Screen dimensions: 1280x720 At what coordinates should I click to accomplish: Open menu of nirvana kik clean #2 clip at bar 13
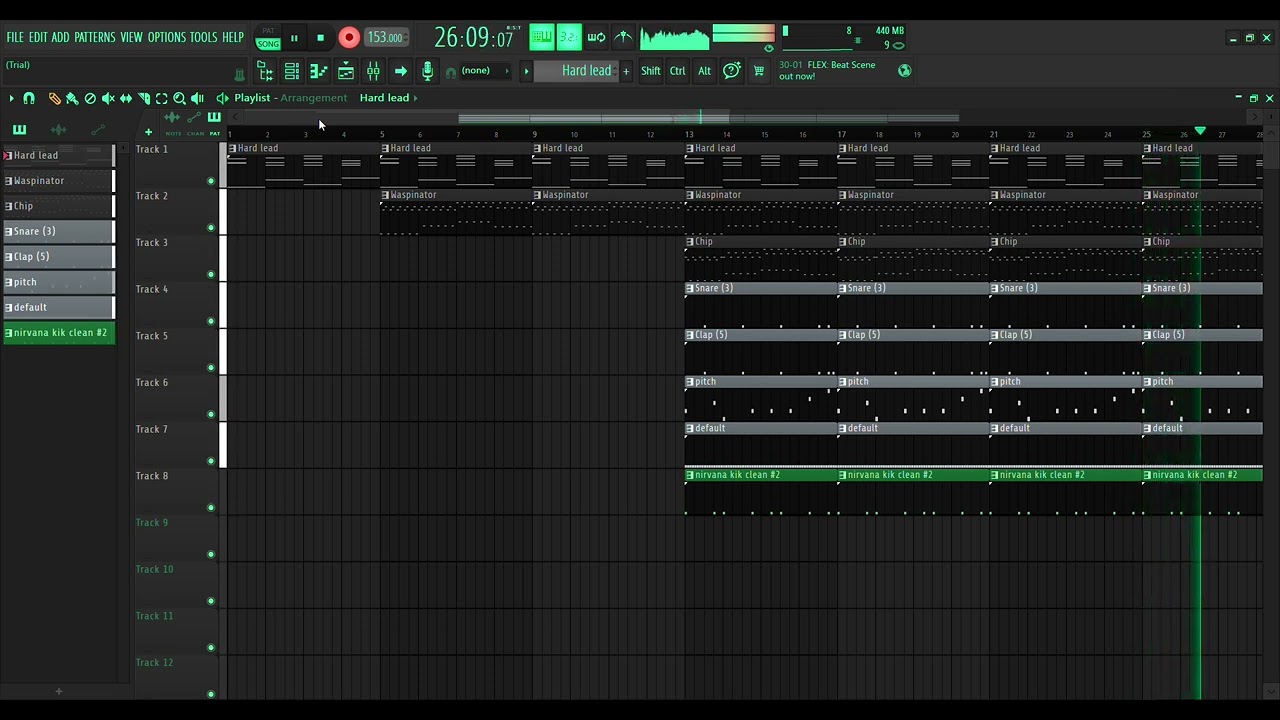pos(689,475)
